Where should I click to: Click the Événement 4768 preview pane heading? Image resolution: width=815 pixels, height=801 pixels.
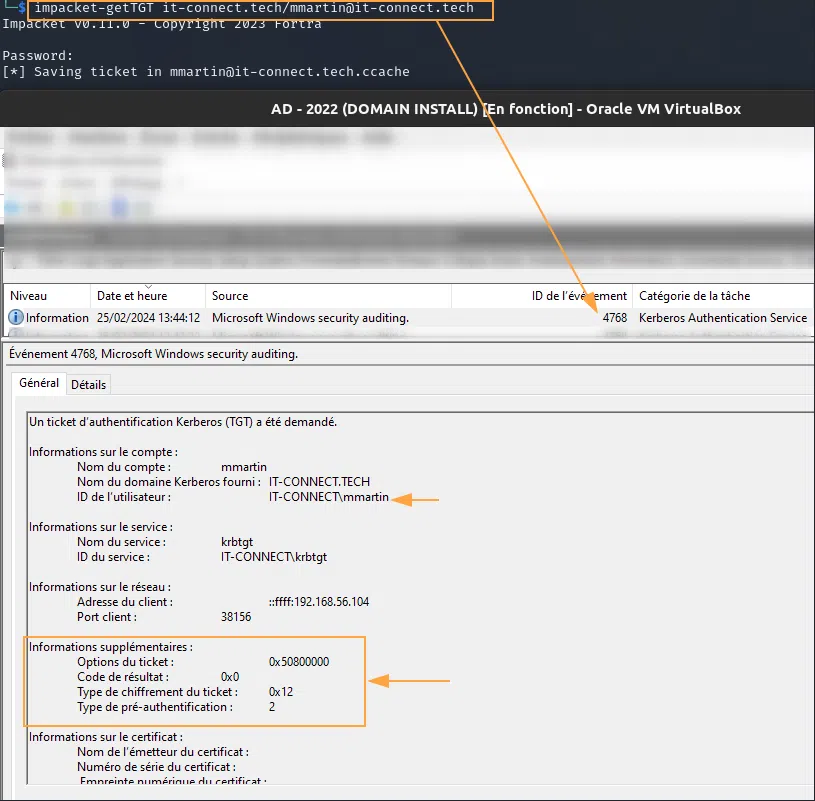click(153, 353)
